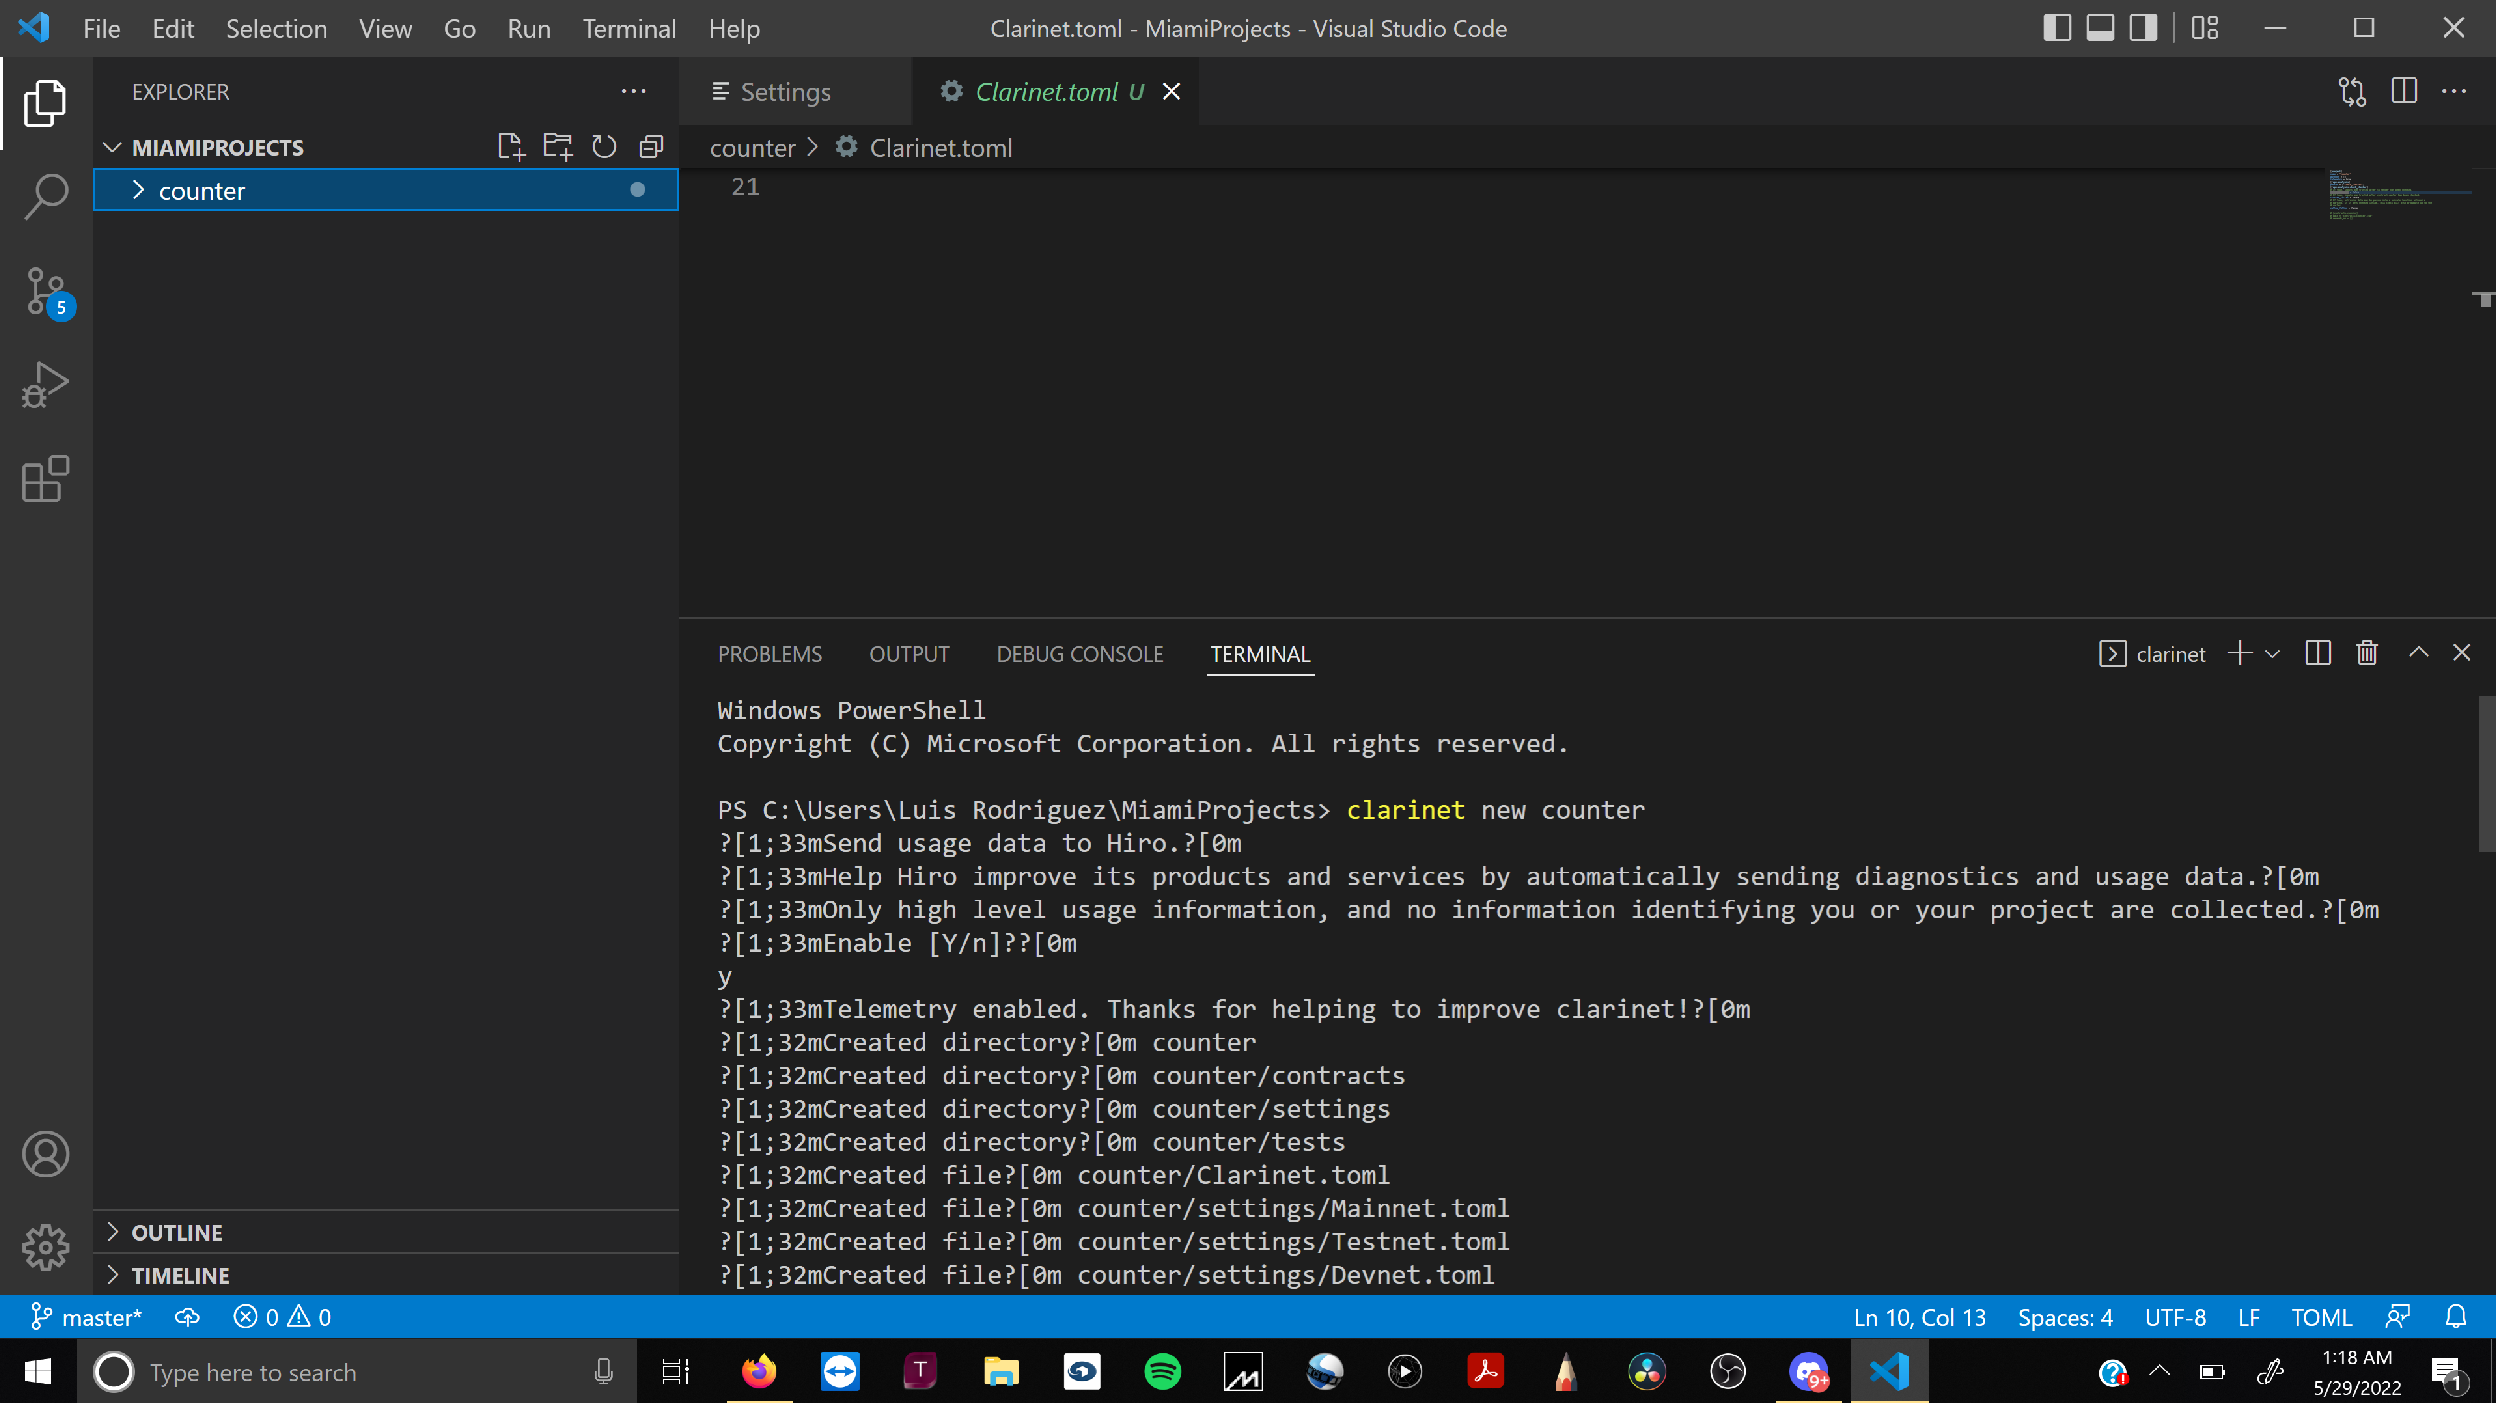This screenshot has height=1403, width=2496.
Task: Open the Source Control view
Action: pos(46,291)
